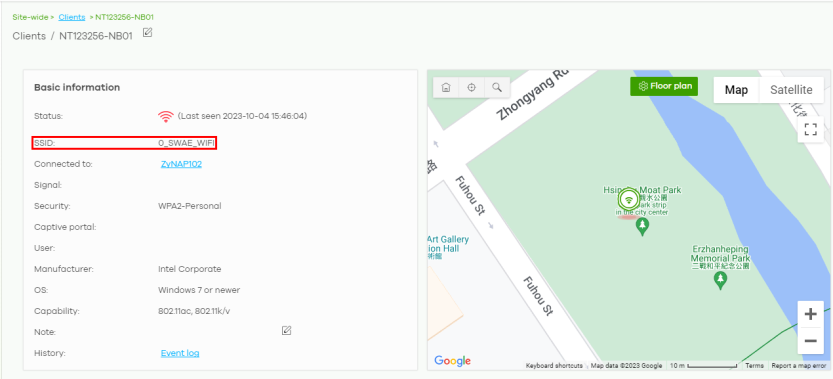Click the locate crosshair icon on map
This screenshot has height=379, width=833.
click(x=471, y=88)
